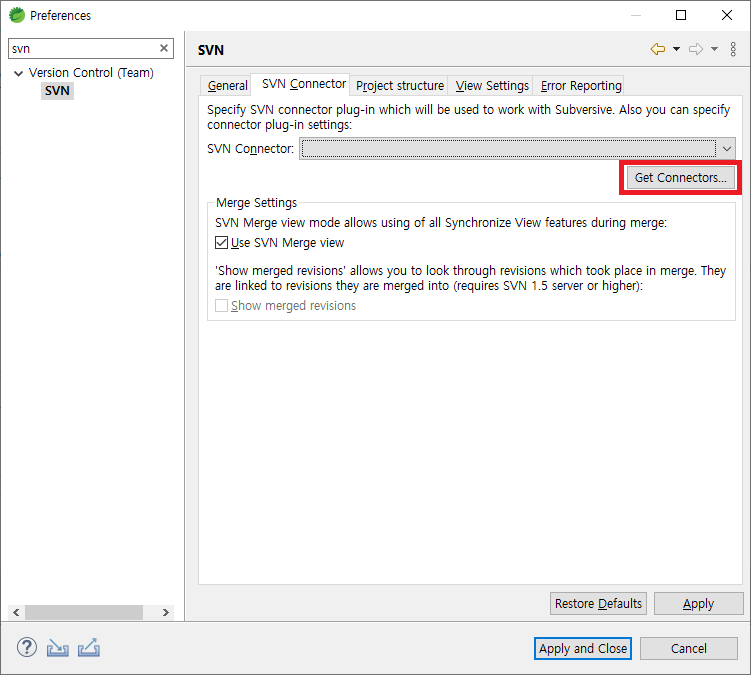Open the back history dropdown arrow
Screen dimensions: 751x675
[676, 49]
